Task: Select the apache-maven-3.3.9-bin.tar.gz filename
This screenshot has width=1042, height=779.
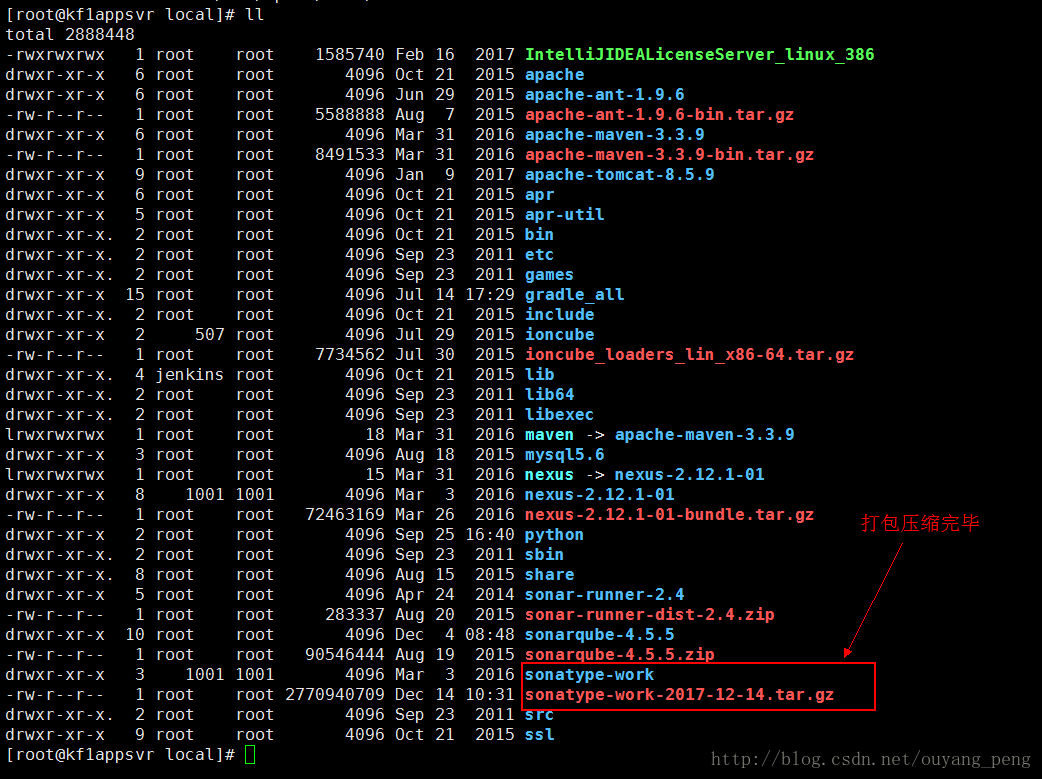Action: click(669, 154)
